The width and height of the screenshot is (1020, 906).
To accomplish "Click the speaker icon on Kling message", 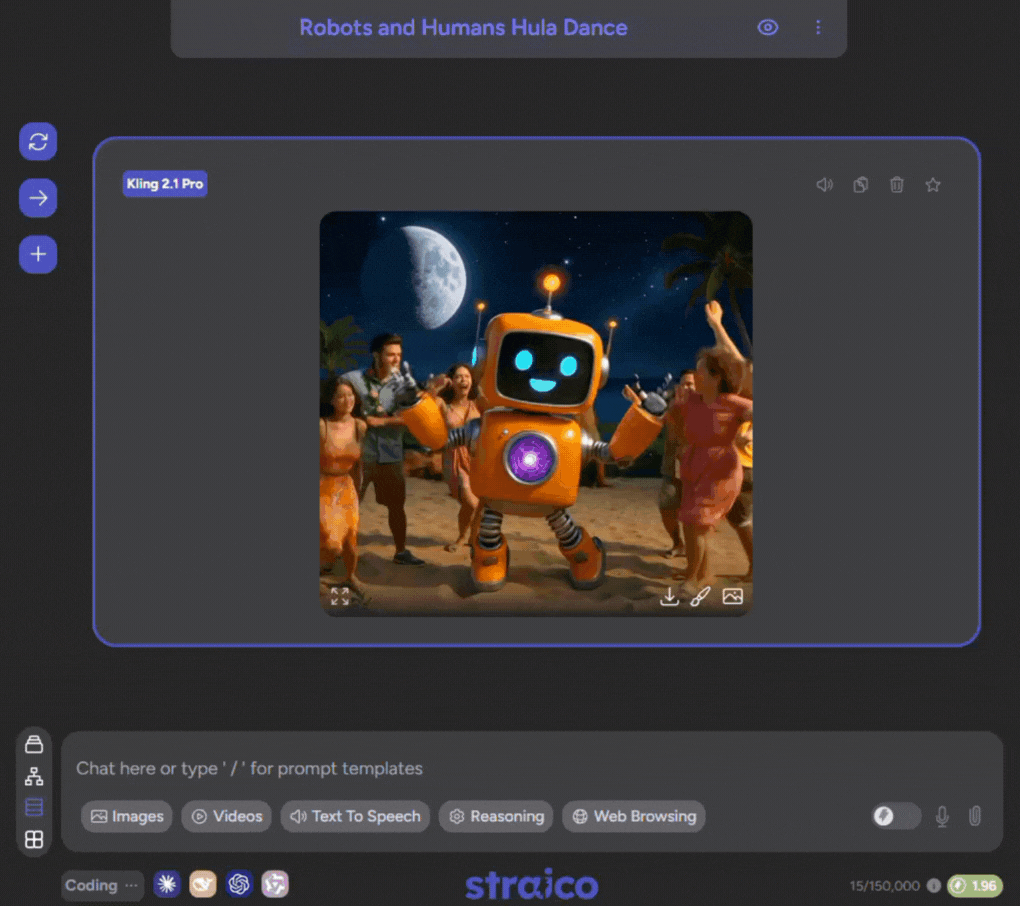I will [x=824, y=185].
